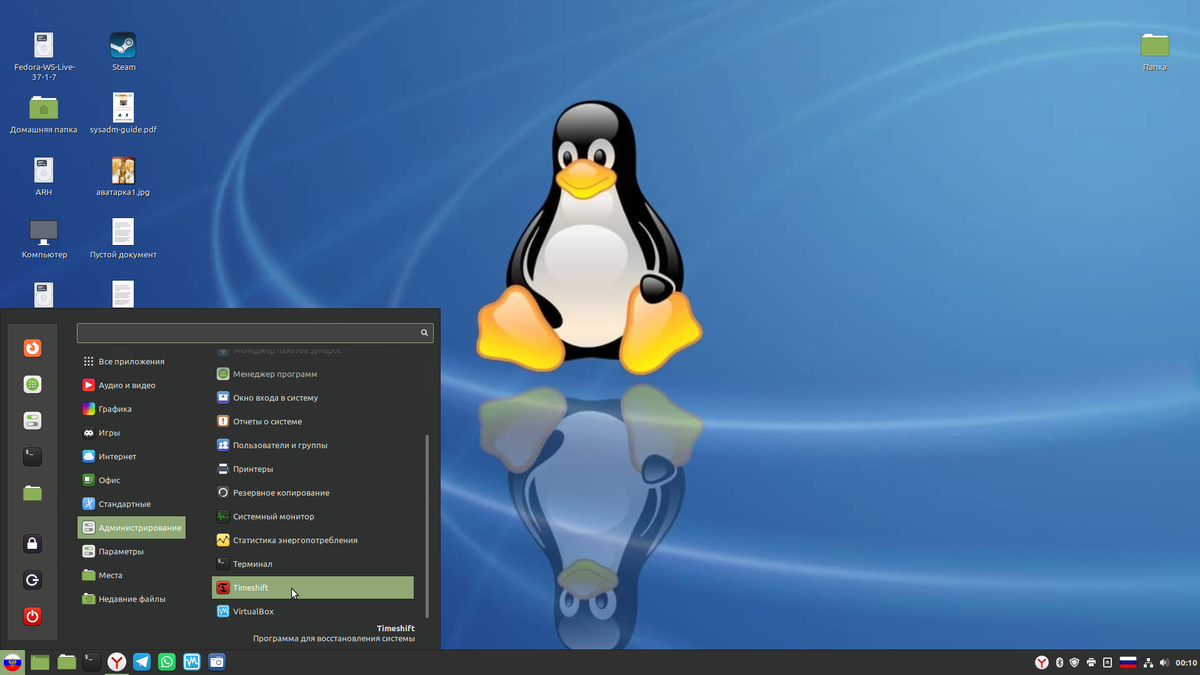Click the removable drives tray icon
The image size is (1200, 675).
pyautogui.click(x=1107, y=662)
